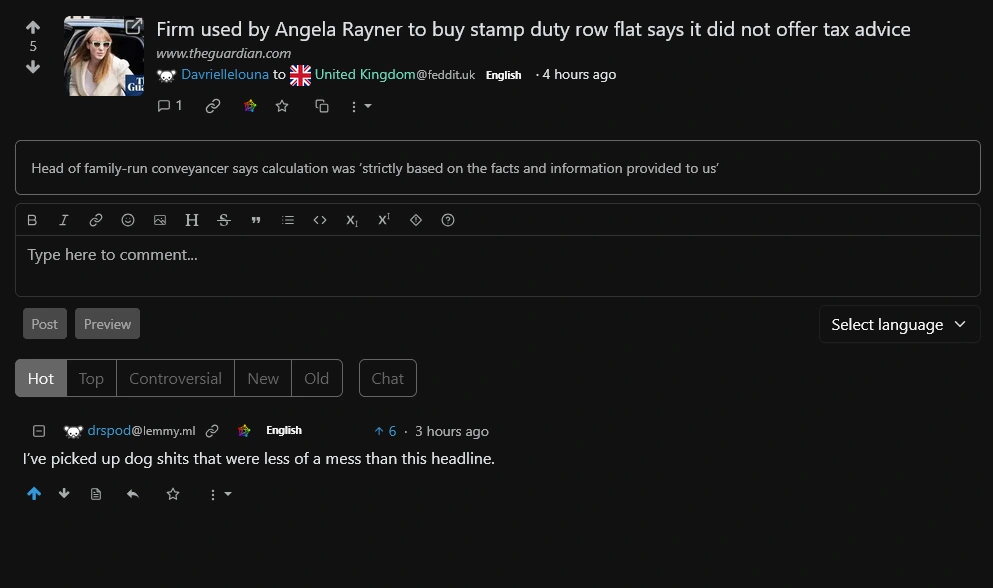
Task: Upvote the post by Davriellelouna
Action: coord(32,27)
